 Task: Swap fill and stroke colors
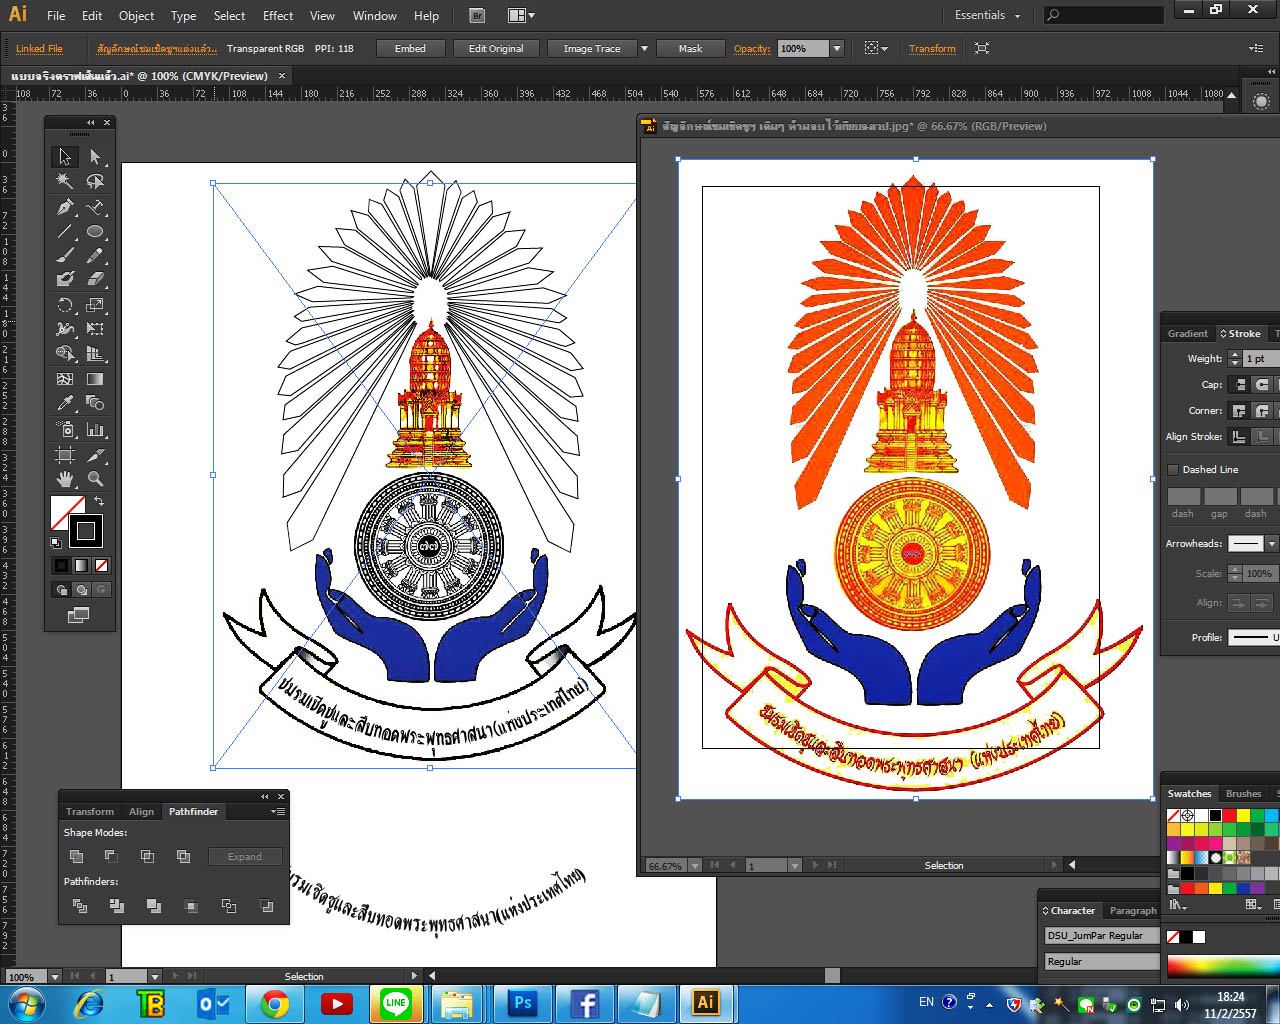pos(98,501)
